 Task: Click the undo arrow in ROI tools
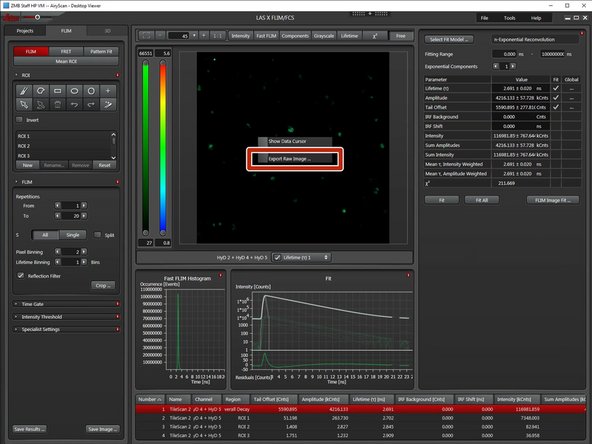(74, 104)
